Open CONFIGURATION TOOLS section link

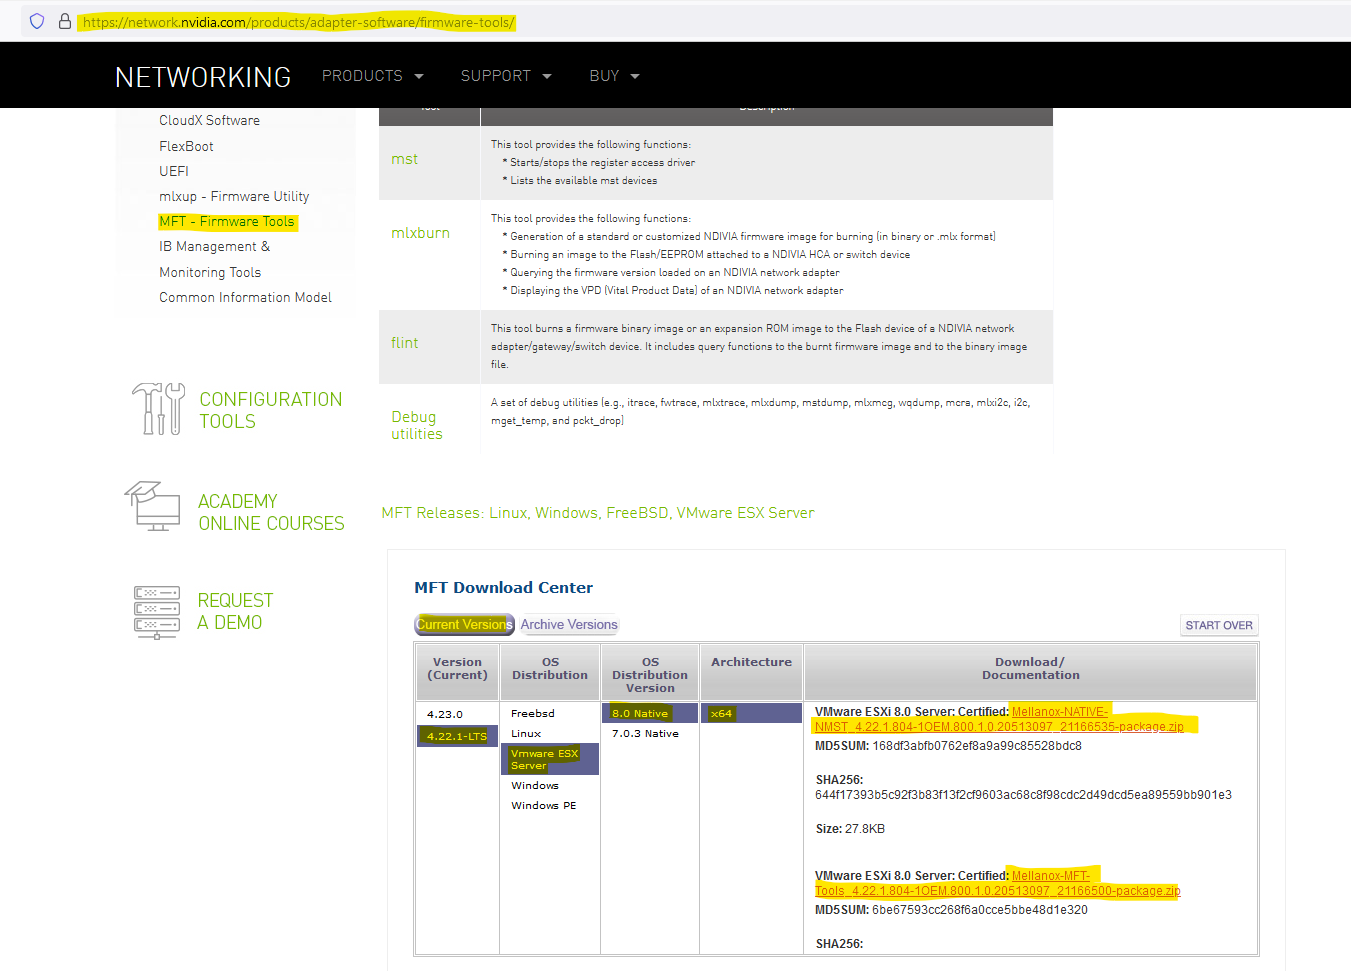[x=270, y=410]
